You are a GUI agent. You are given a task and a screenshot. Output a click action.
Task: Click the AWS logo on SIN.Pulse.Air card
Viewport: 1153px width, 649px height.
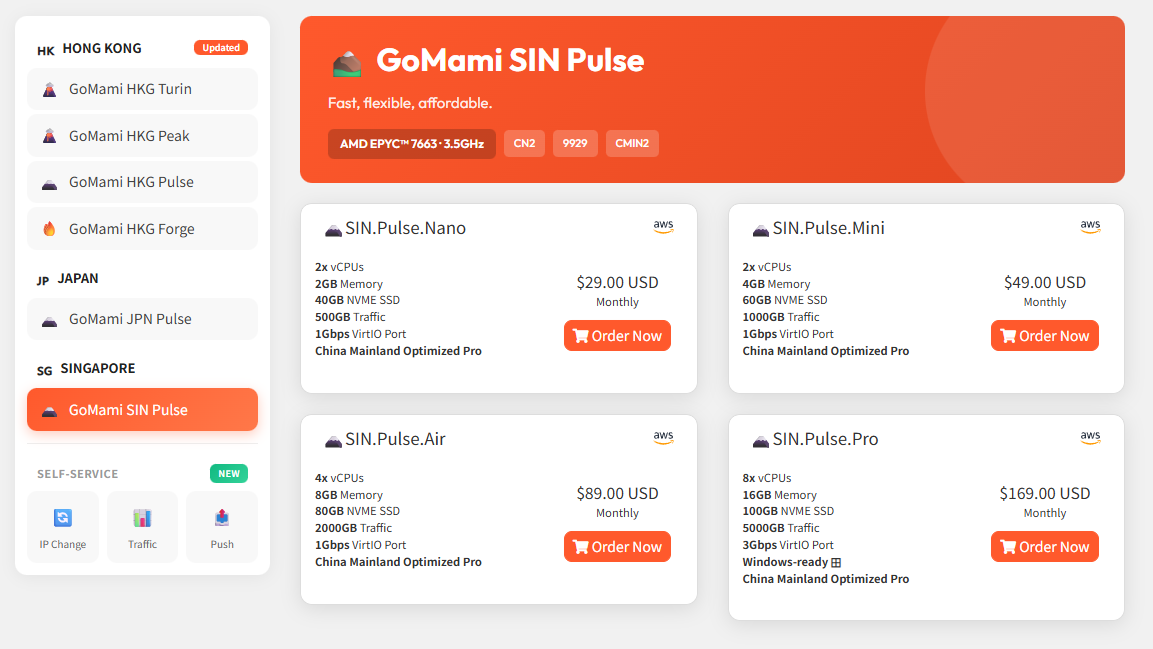(x=663, y=438)
